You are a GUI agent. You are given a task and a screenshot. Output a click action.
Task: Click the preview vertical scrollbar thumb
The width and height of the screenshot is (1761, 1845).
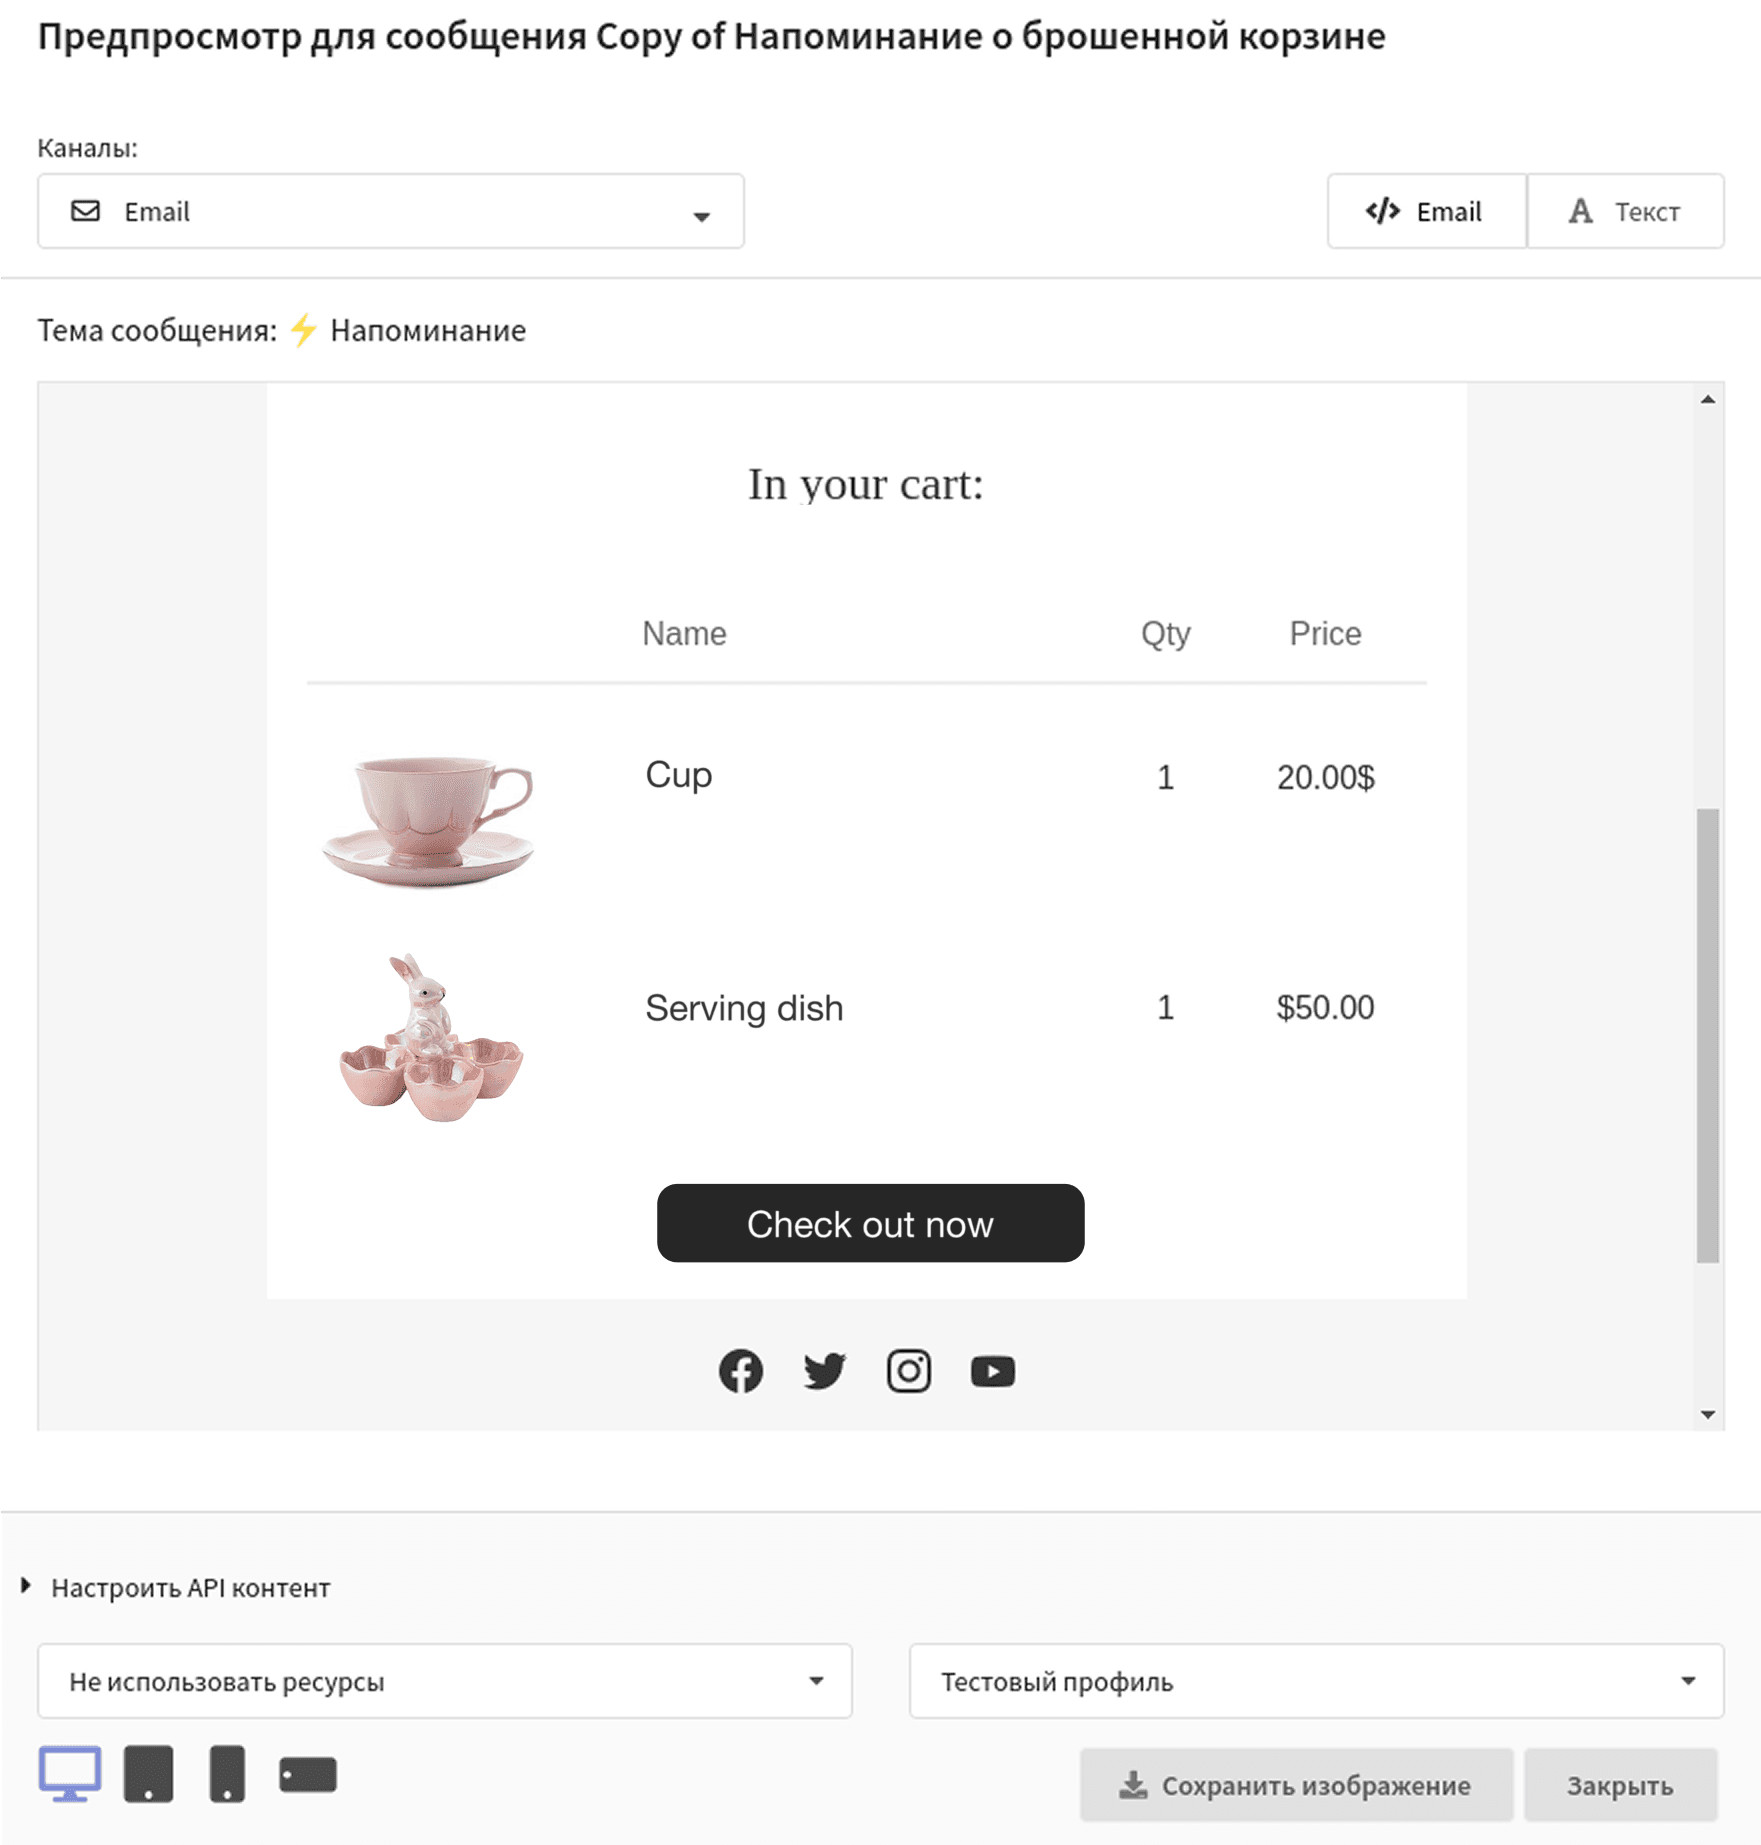coord(1708,1035)
